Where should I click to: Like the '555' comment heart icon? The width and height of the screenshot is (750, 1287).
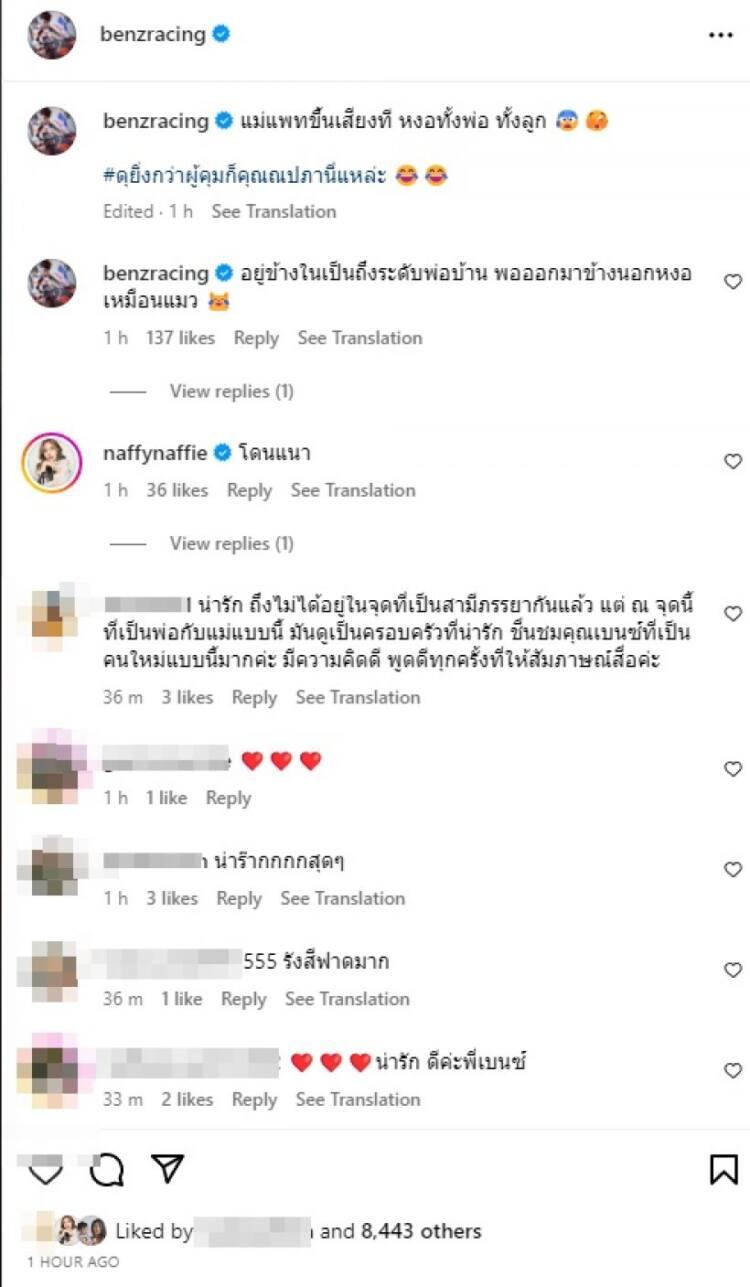(732, 970)
